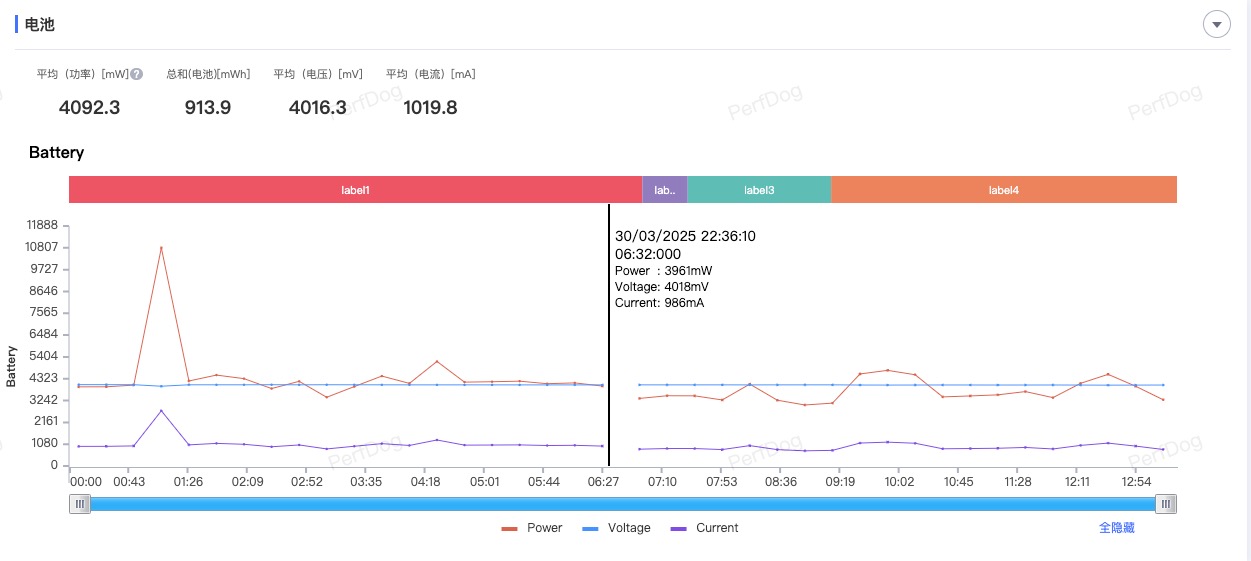Screen dimensions: 1251x561
Task: Click the 06:27 label on the time axis
Action: (602, 482)
